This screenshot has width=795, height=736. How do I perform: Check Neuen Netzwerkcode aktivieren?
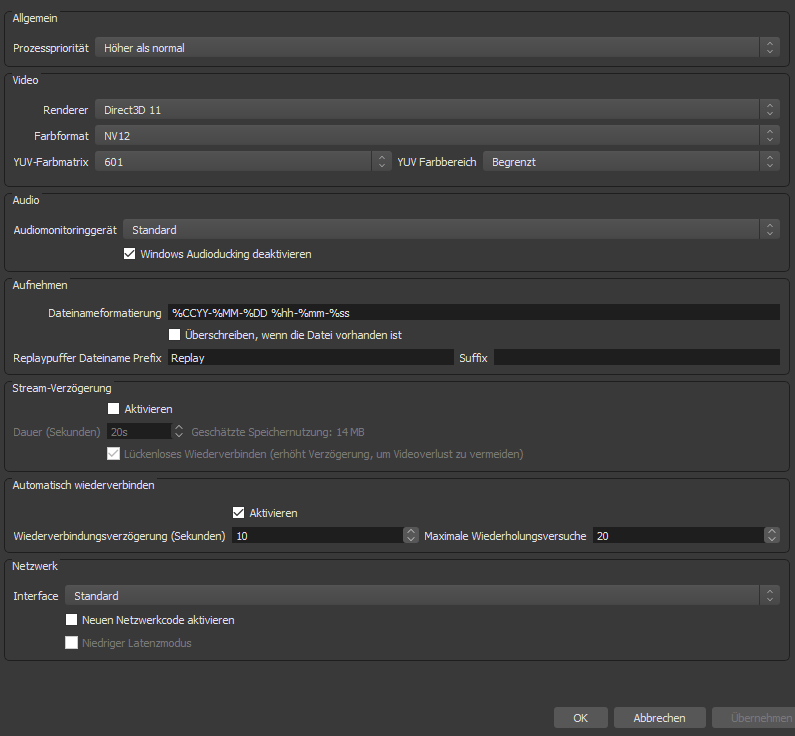[72, 620]
